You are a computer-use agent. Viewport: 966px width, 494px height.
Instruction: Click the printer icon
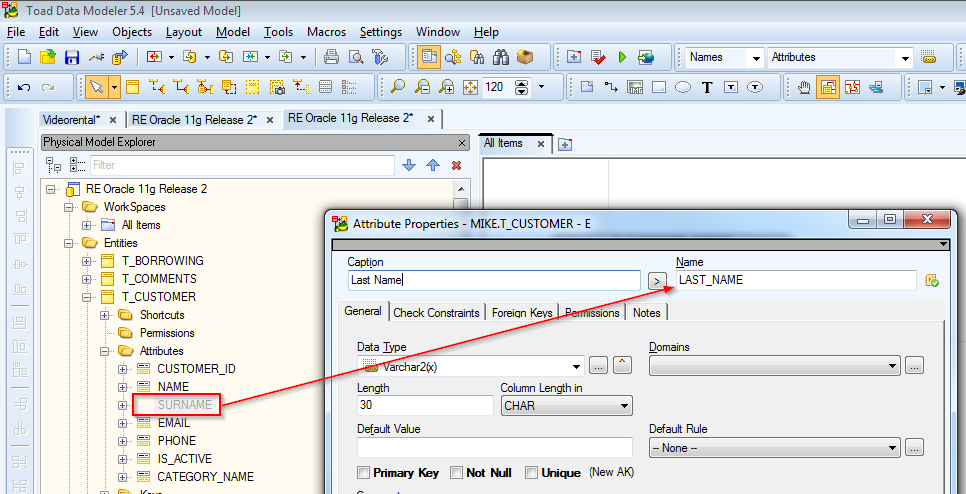(331, 57)
